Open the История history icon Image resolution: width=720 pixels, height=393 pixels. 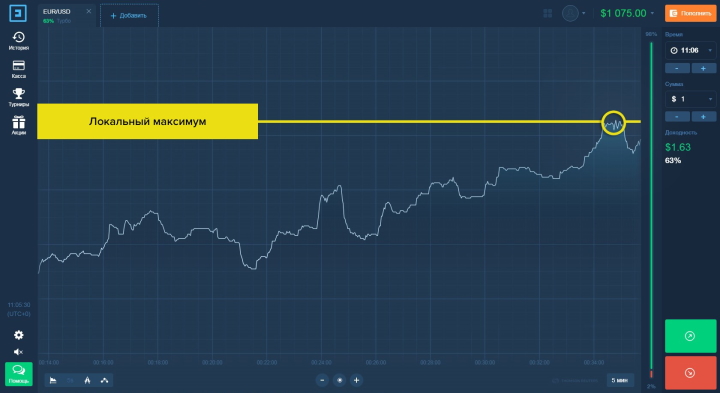(x=19, y=40)
